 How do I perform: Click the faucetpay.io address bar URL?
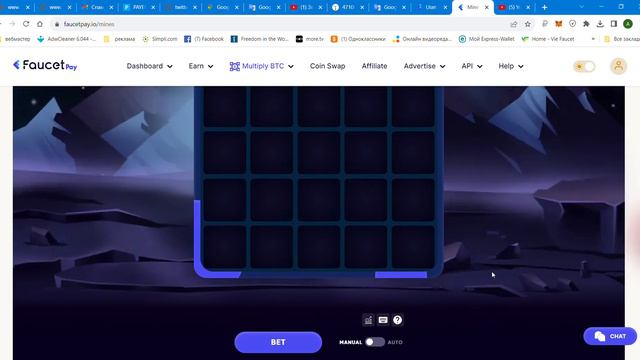89,24
